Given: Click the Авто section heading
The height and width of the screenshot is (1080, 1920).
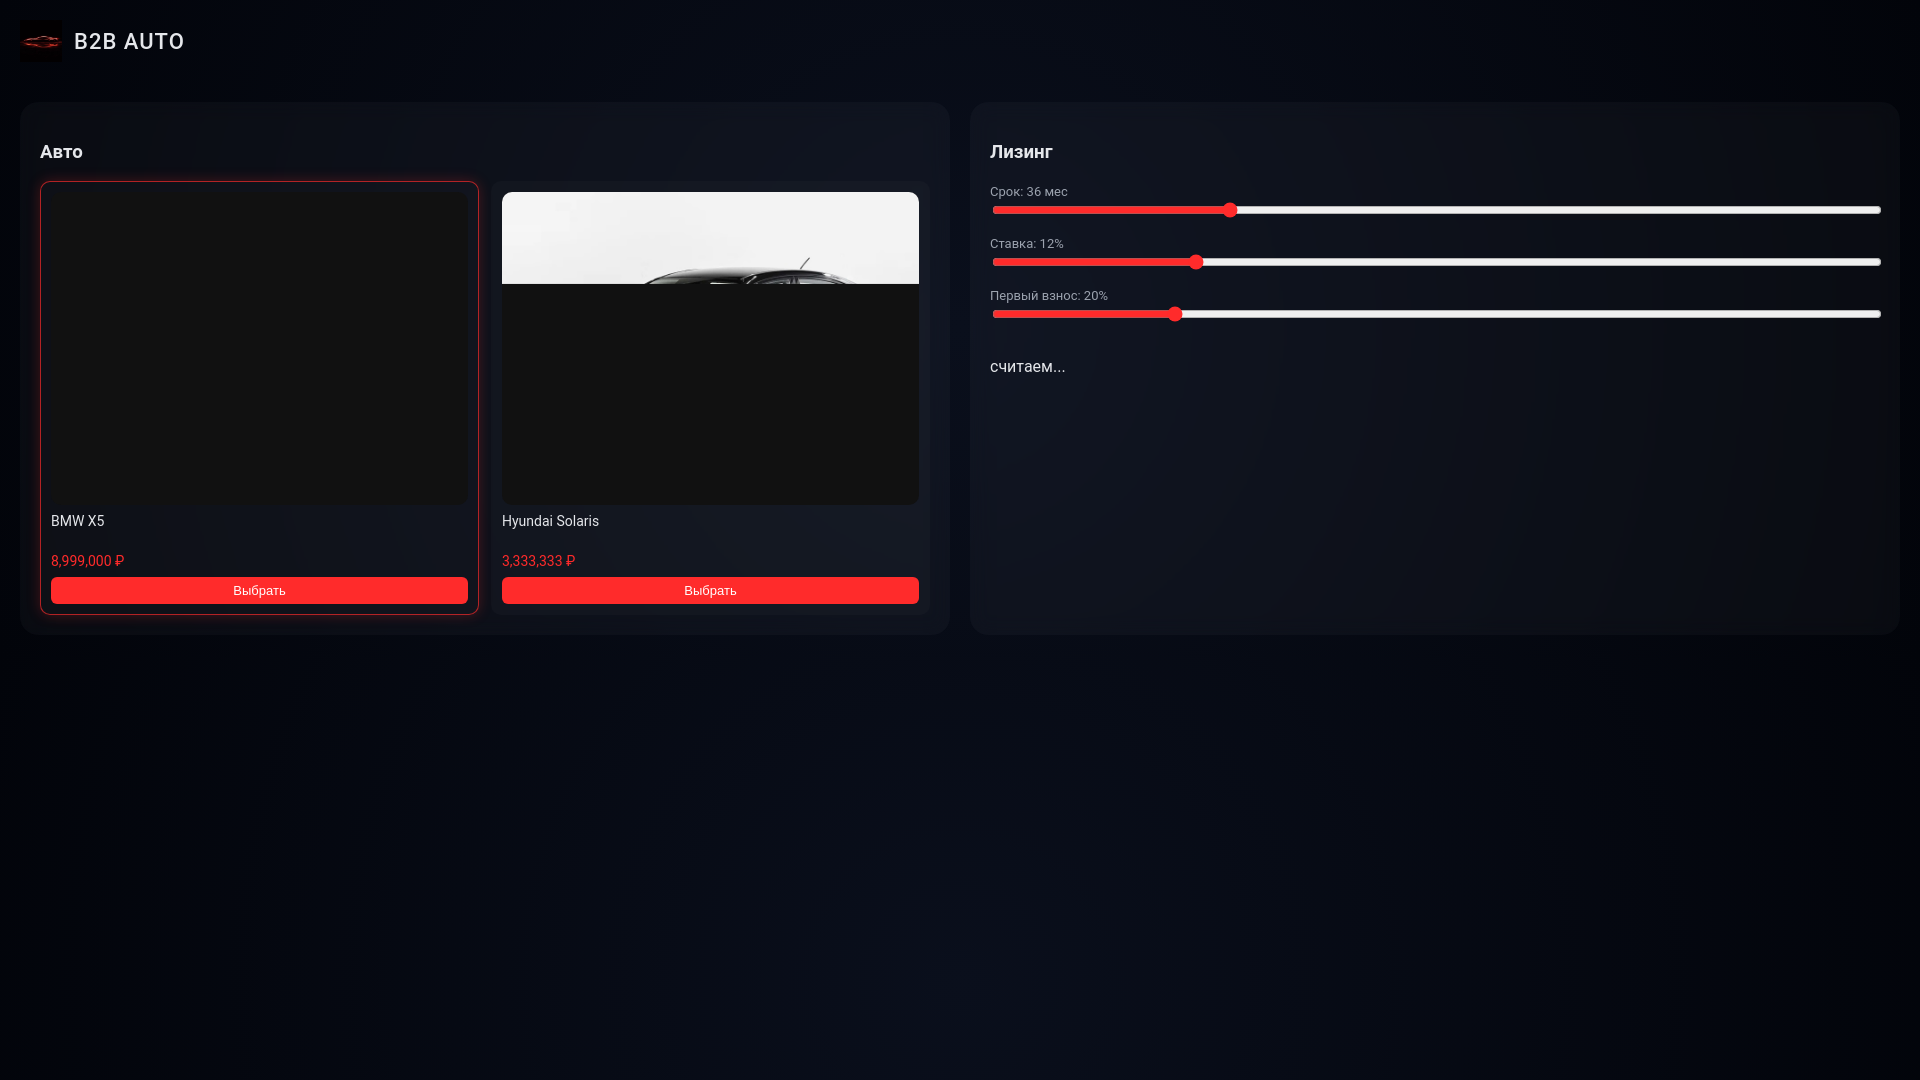Looking at the screenshot, I should (61, 152).
